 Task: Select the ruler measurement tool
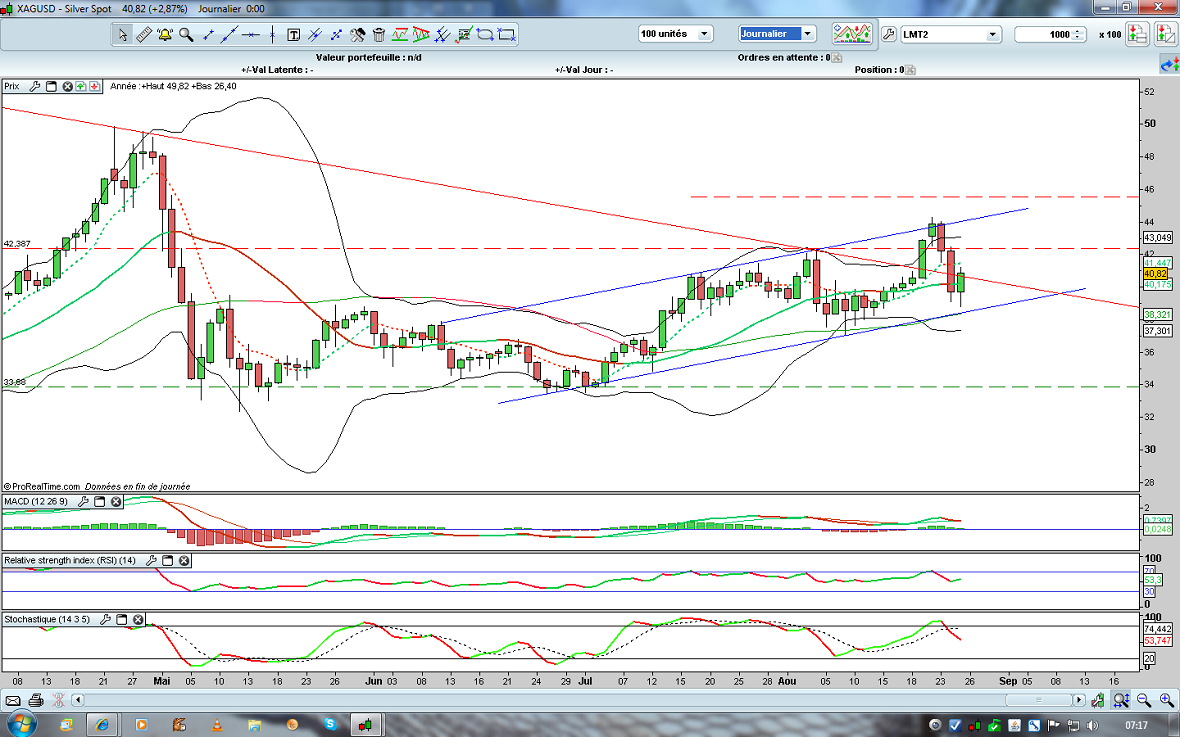(x=143, y=34)
